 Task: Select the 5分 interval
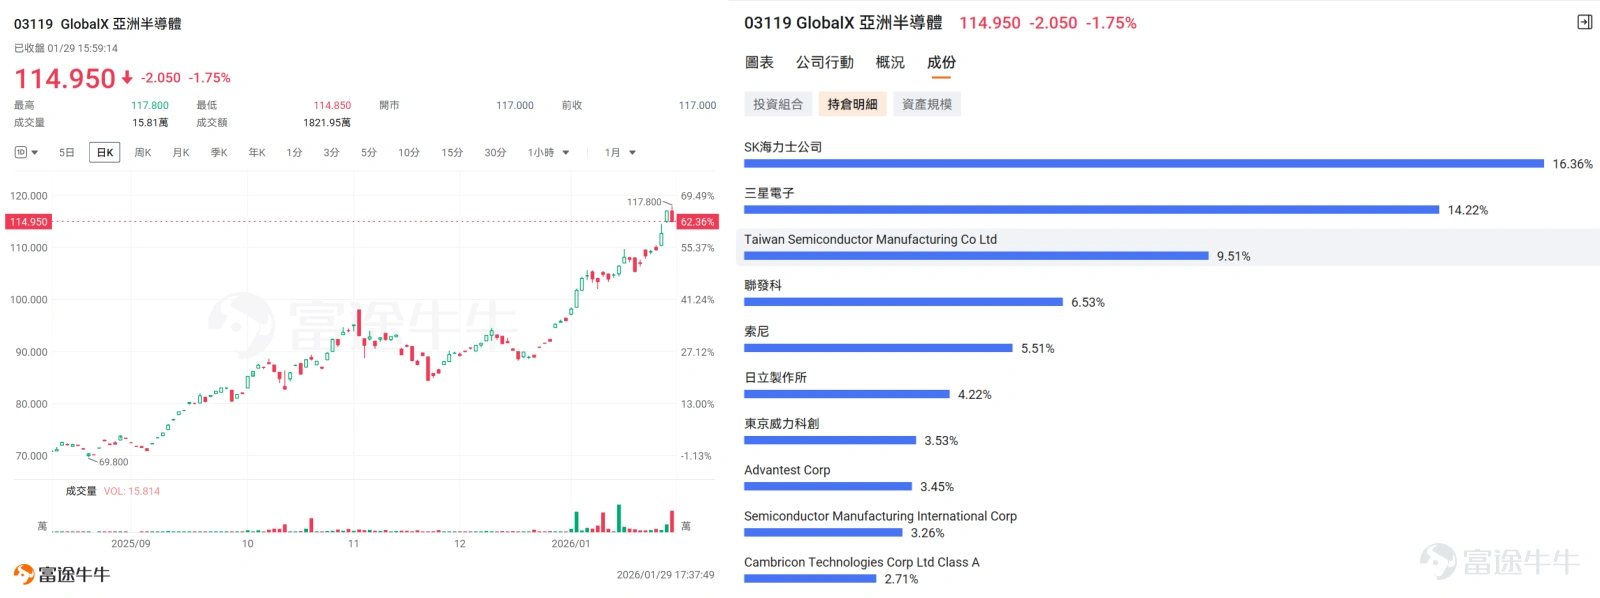click(369, 153)
